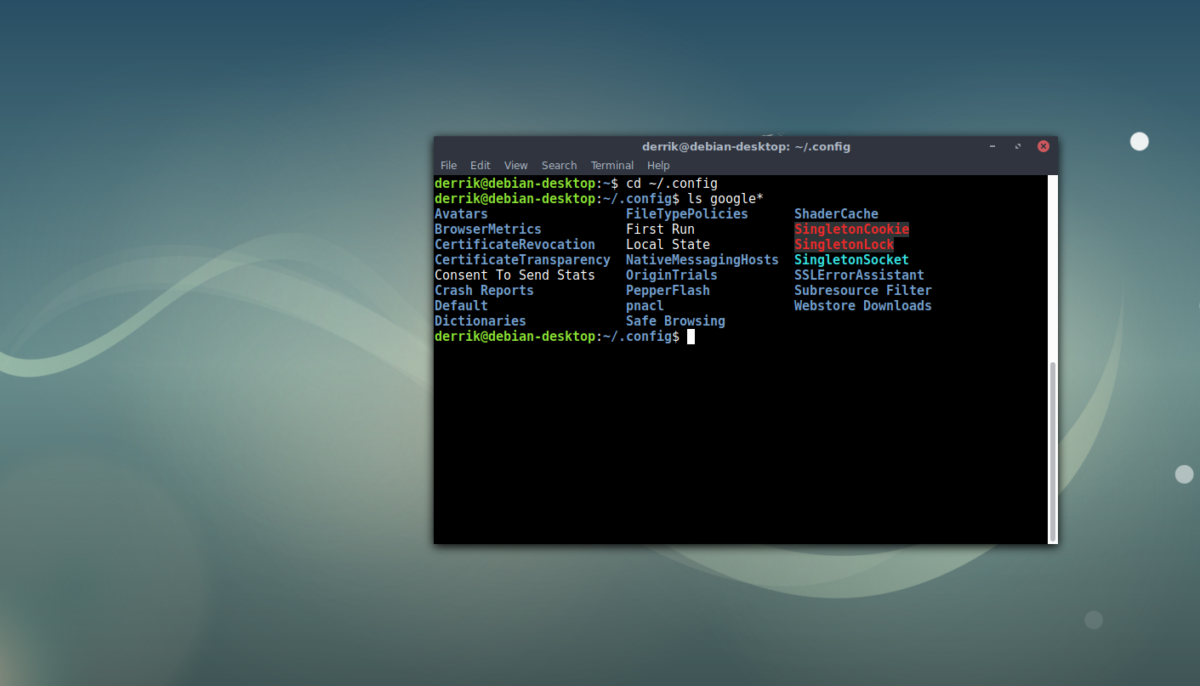Click the 'Local State' file entry
This screenshot has height=686, width=1200.
point(668,244)
